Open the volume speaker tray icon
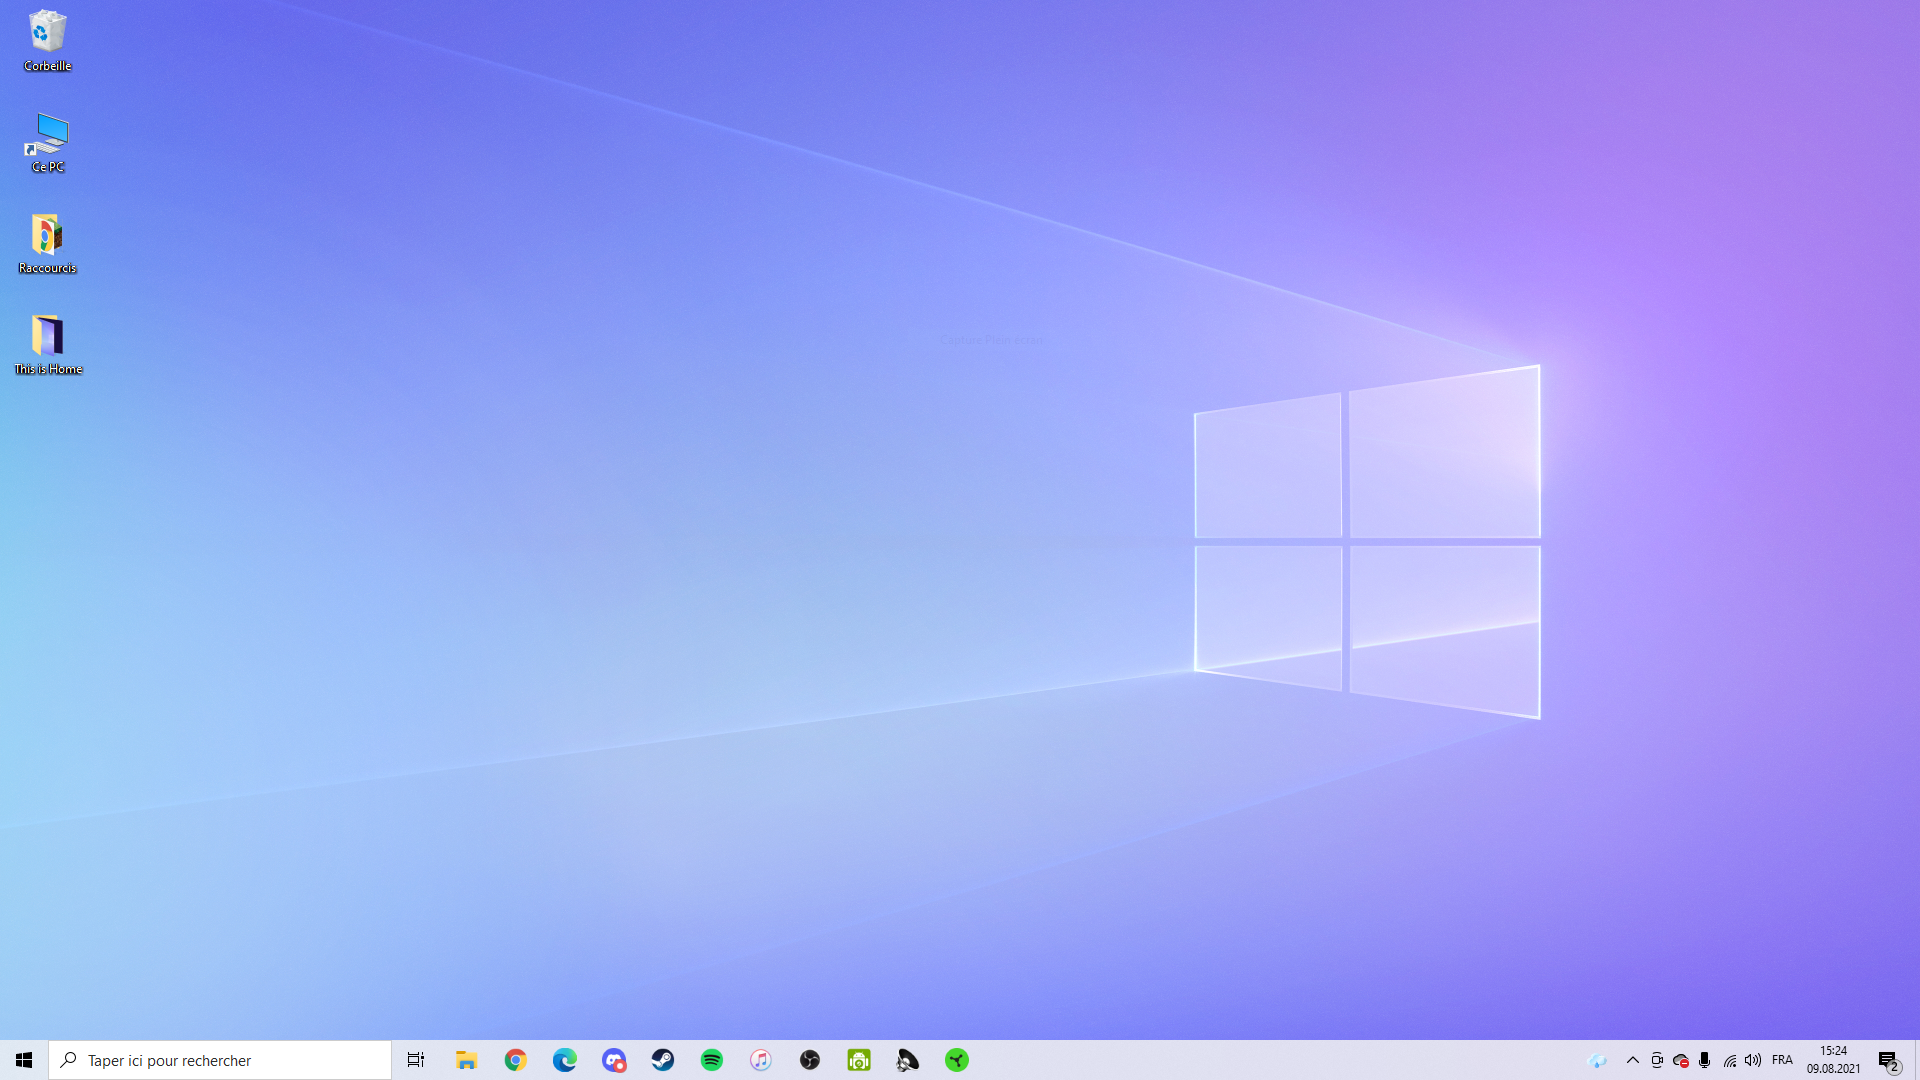 (1753, 1060)
